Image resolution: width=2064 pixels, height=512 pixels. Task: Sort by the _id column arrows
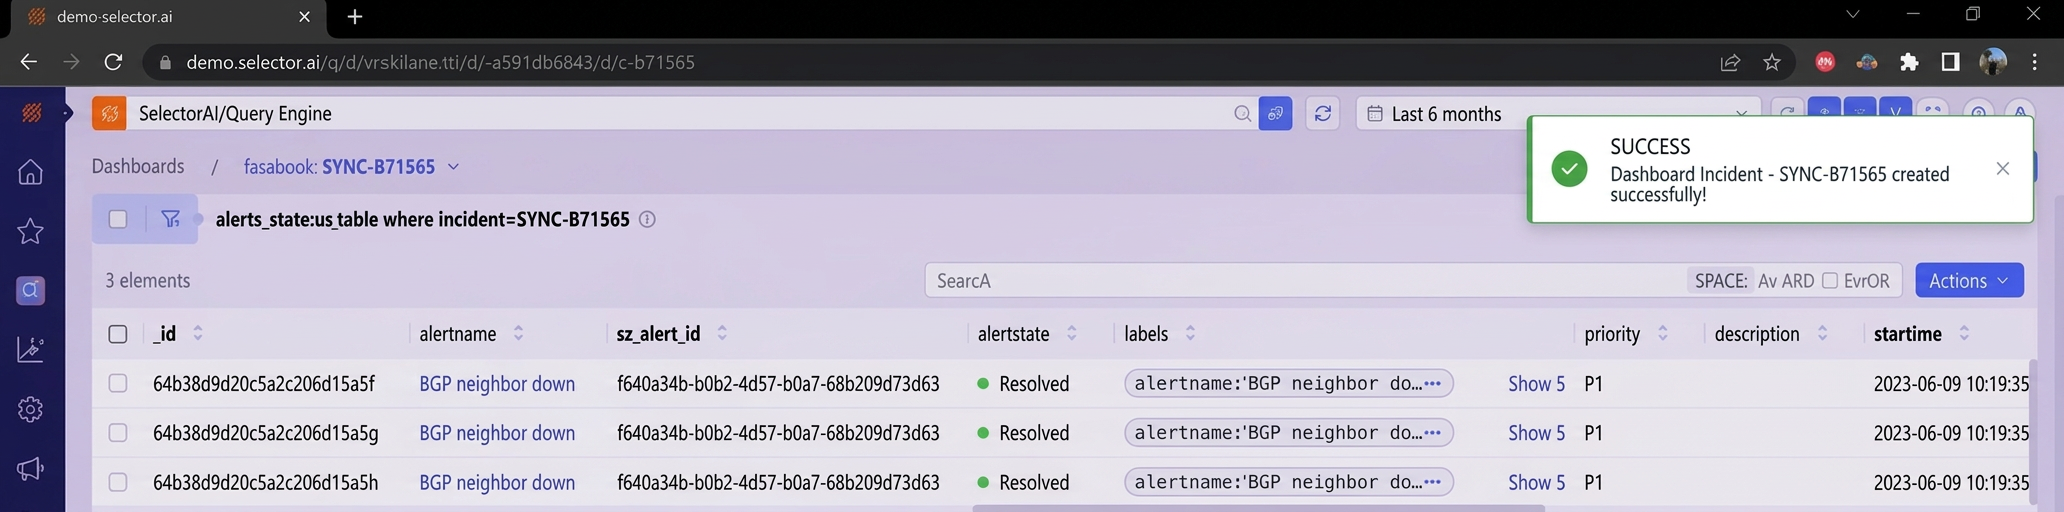click(198, 334)
